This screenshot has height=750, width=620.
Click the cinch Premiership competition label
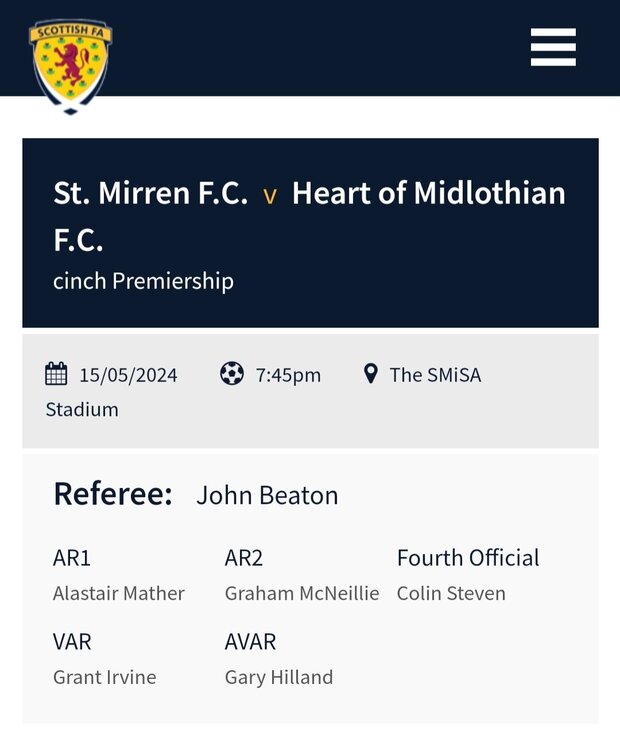tap(144, 281)
